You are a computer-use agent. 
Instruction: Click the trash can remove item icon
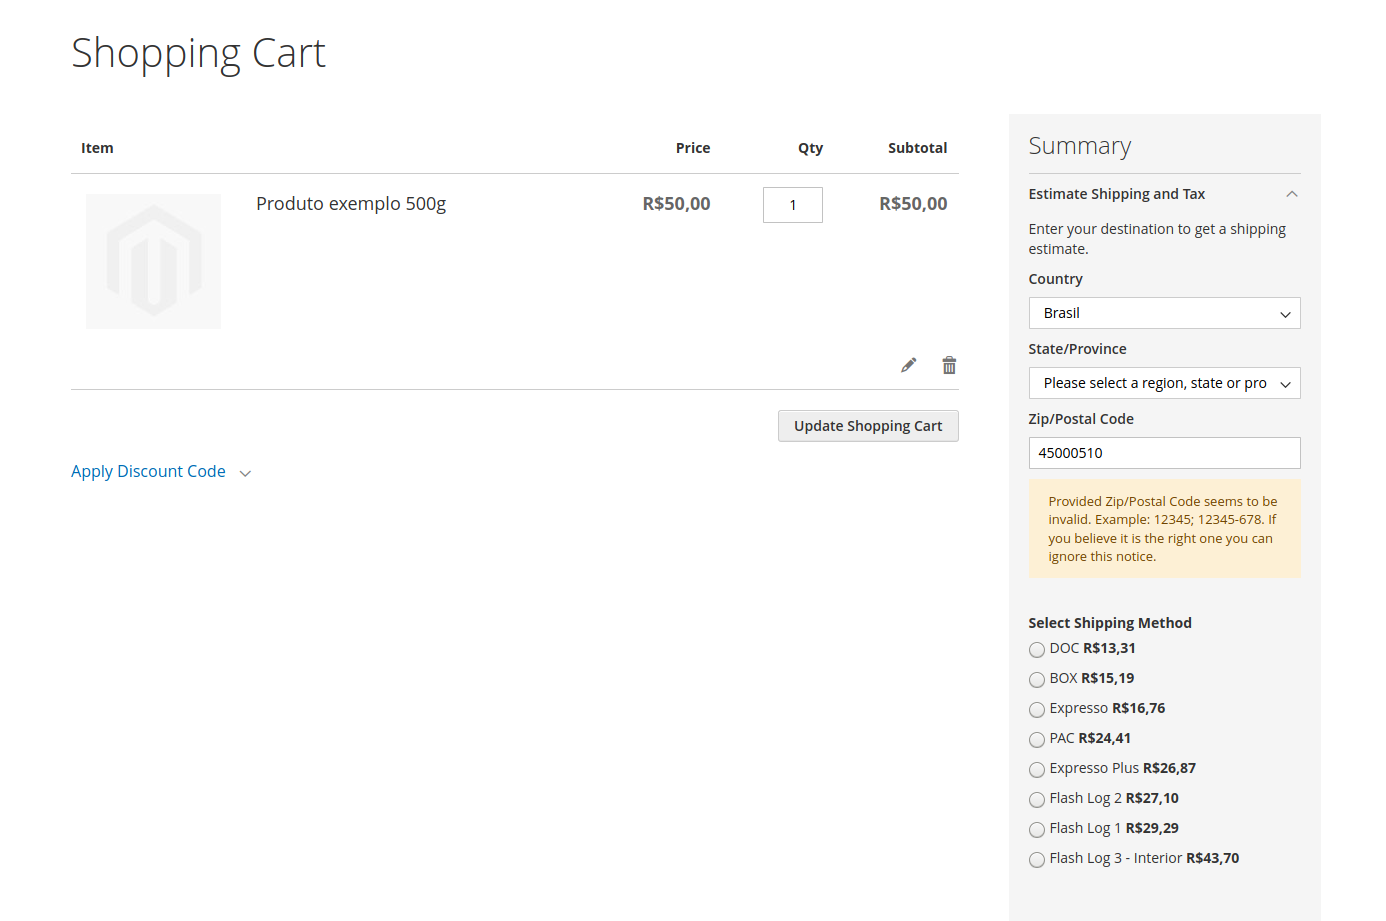point(949,365)
